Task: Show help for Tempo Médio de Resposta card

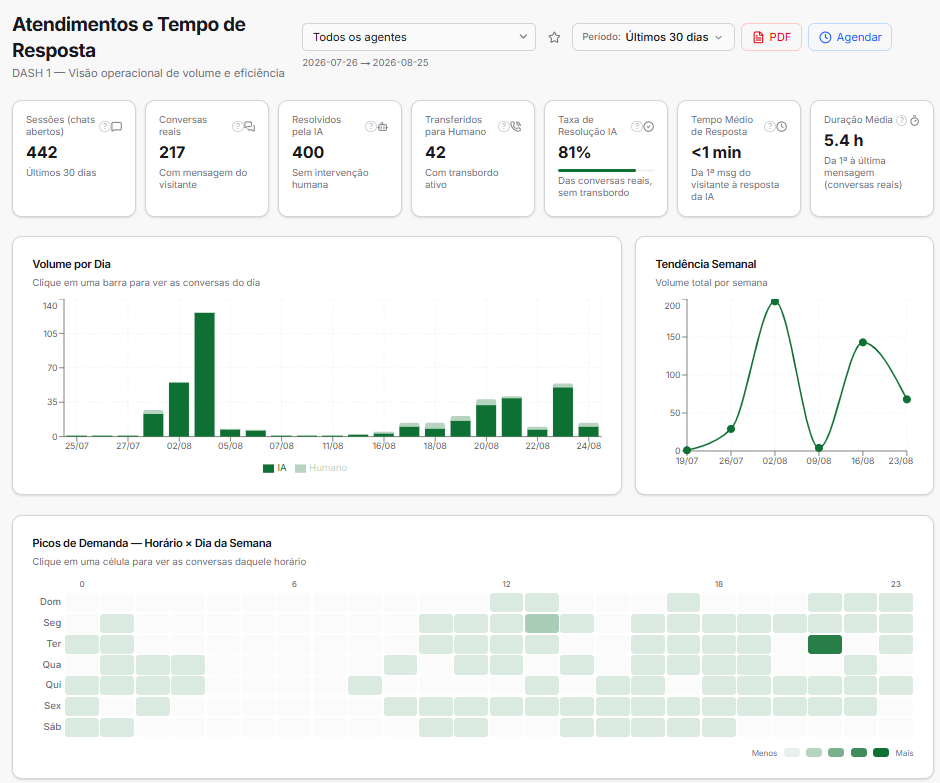Action: click(x=770, y=126)
